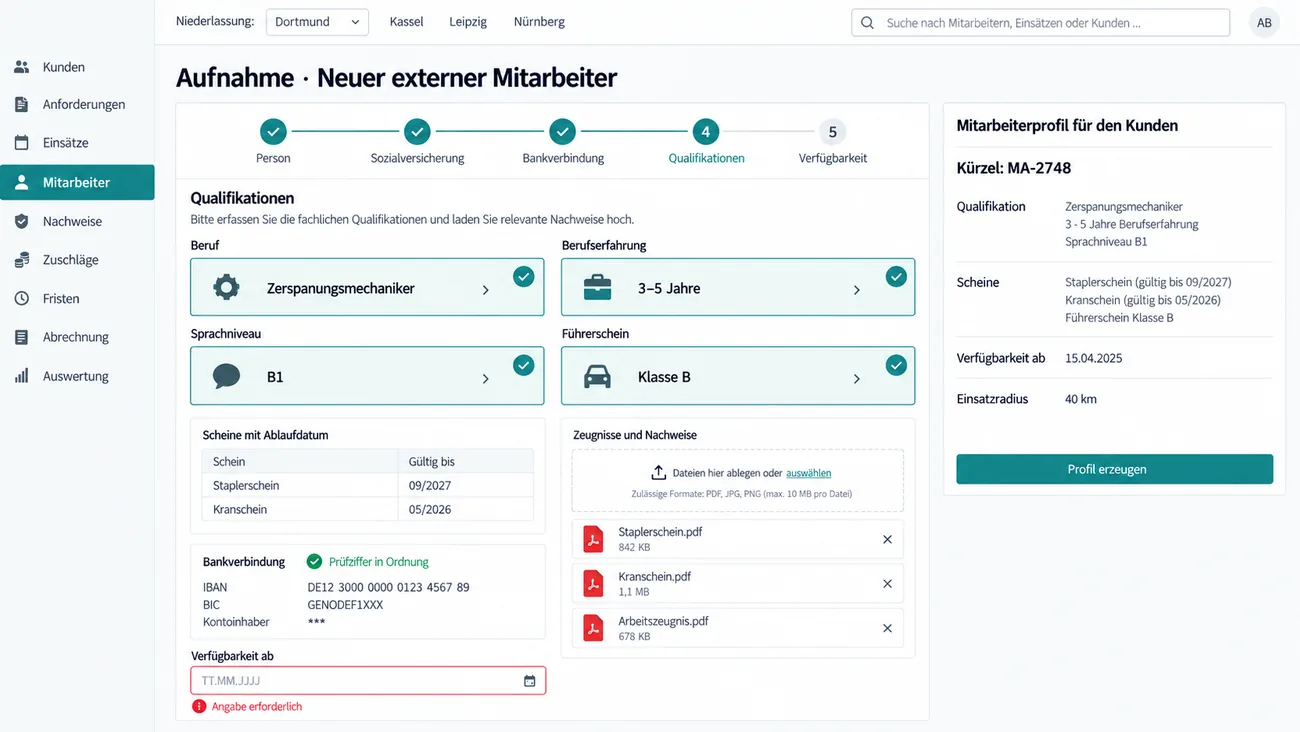Click the speech bubble icon in Sprachniveau card
Screen dimensions: 1300x732
(227, 377)
